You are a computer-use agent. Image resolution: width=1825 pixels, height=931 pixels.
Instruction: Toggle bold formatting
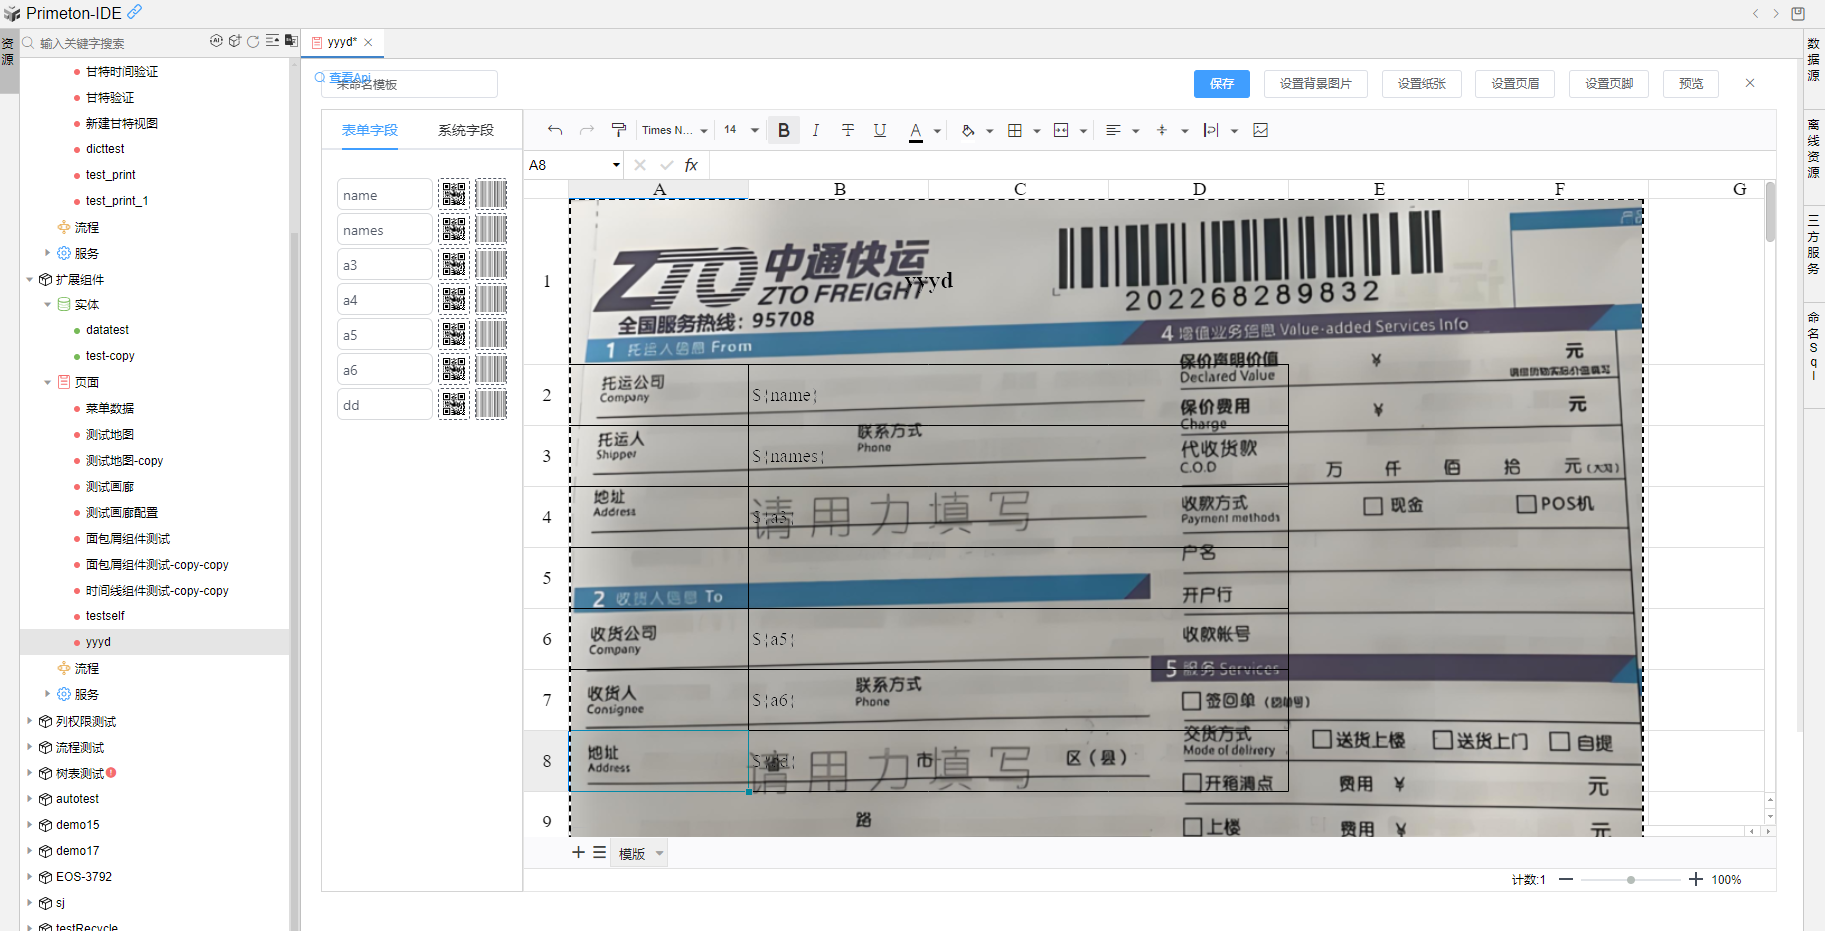(784, 130)
